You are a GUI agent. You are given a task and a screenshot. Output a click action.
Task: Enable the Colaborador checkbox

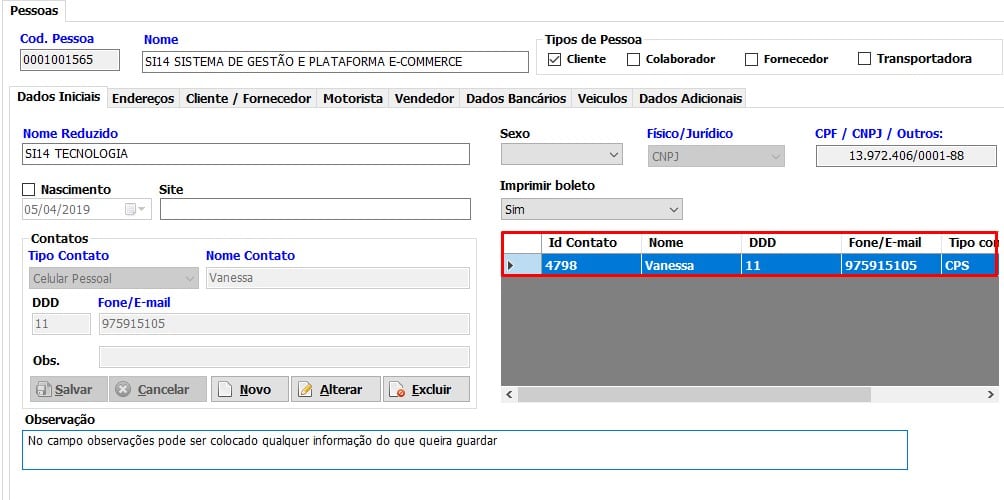coord(633,60)
